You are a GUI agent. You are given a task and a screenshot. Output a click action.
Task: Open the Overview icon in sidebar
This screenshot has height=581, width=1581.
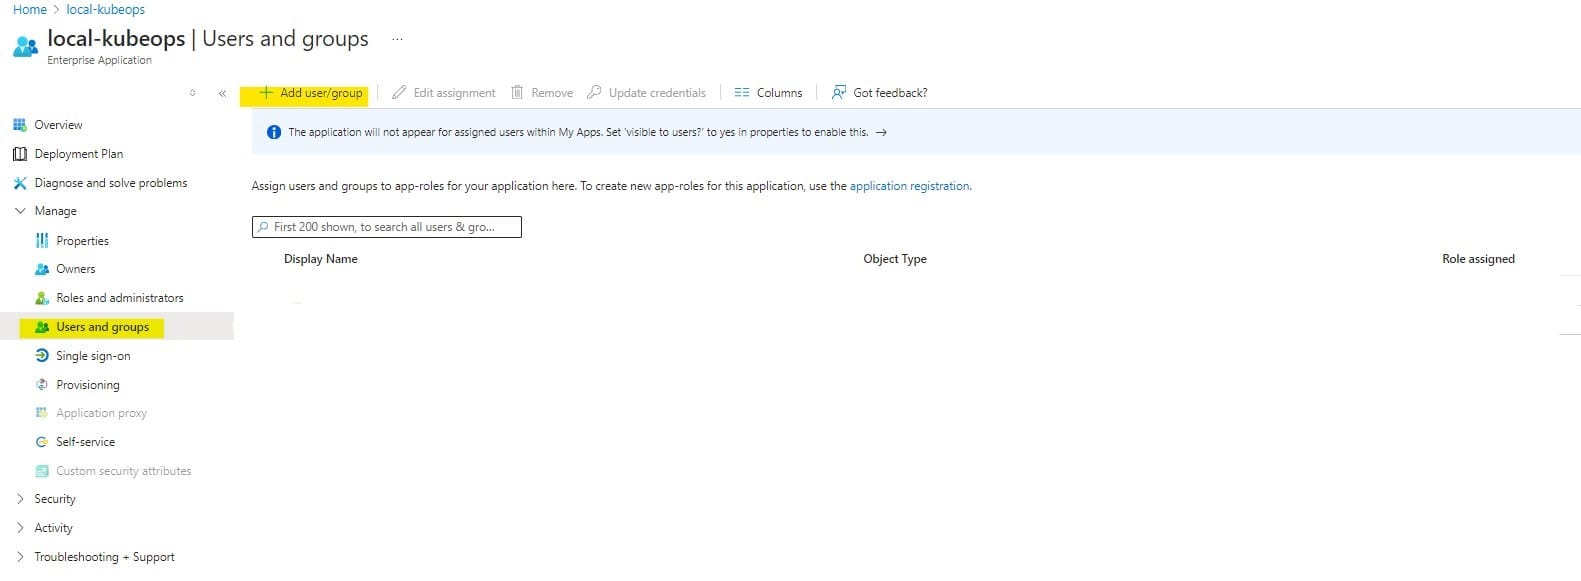19,125
